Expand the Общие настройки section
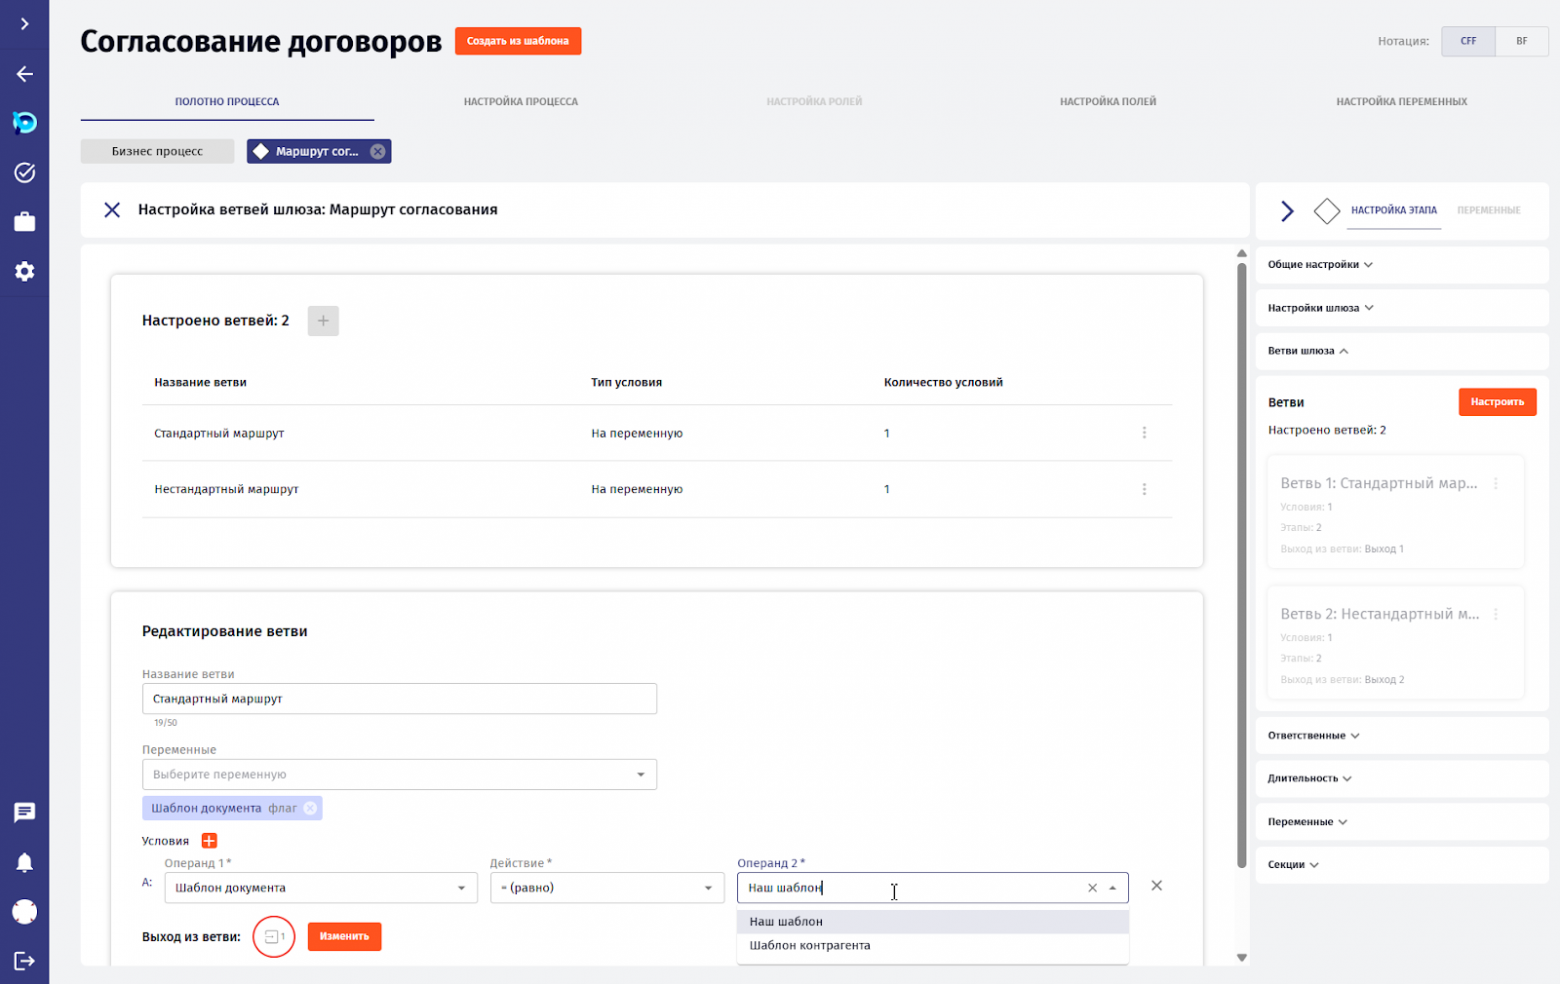1560x984 pixels. click(x=1320, y=265)
